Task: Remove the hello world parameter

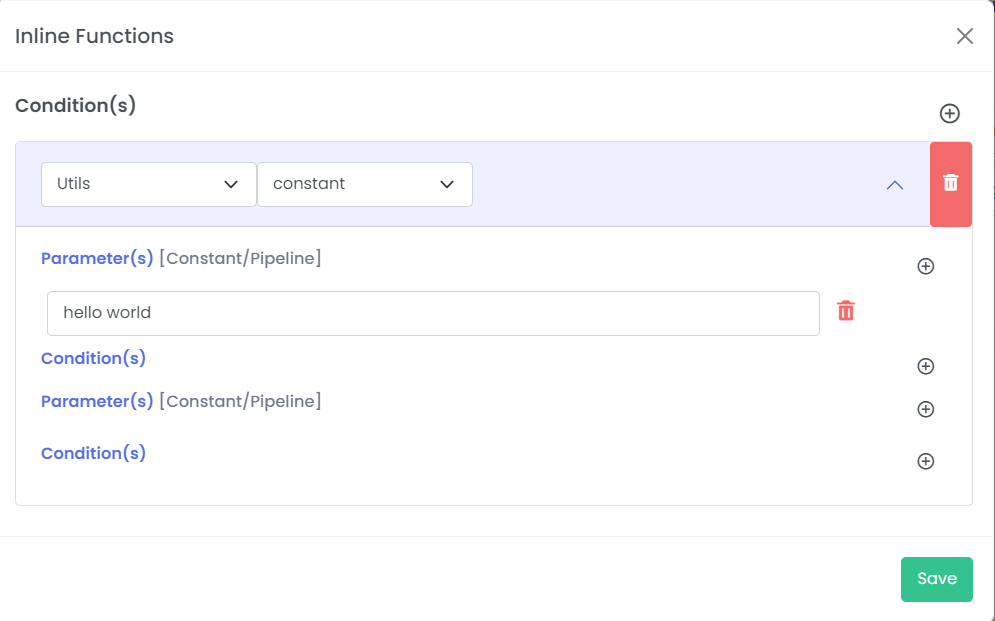Action: click(x=846, y=311)
